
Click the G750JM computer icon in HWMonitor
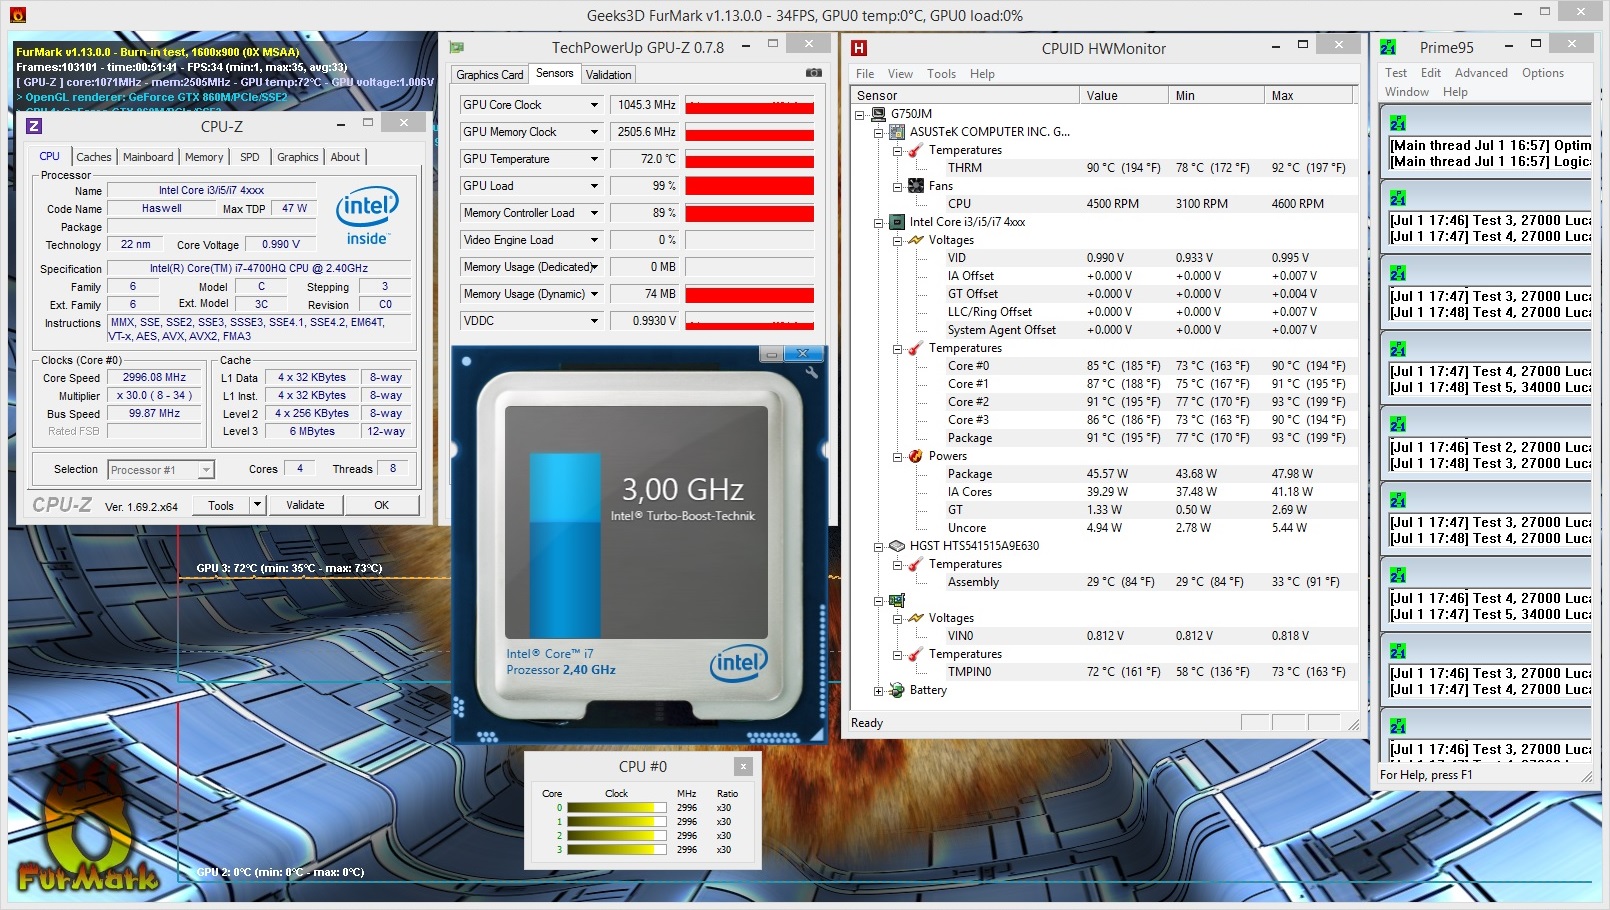[x=878, y=114]
